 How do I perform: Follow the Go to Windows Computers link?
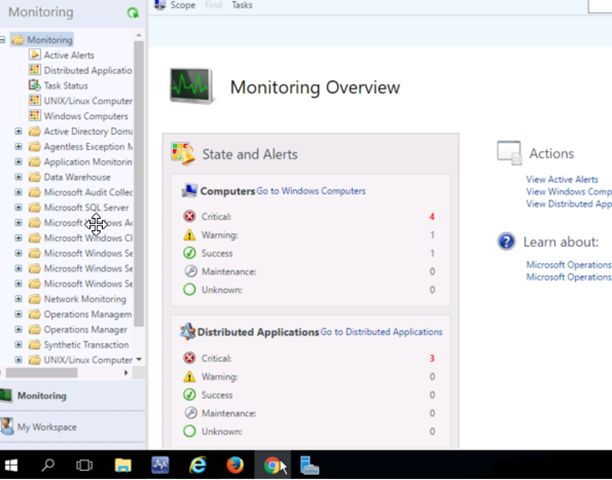[x=311, y=191]
